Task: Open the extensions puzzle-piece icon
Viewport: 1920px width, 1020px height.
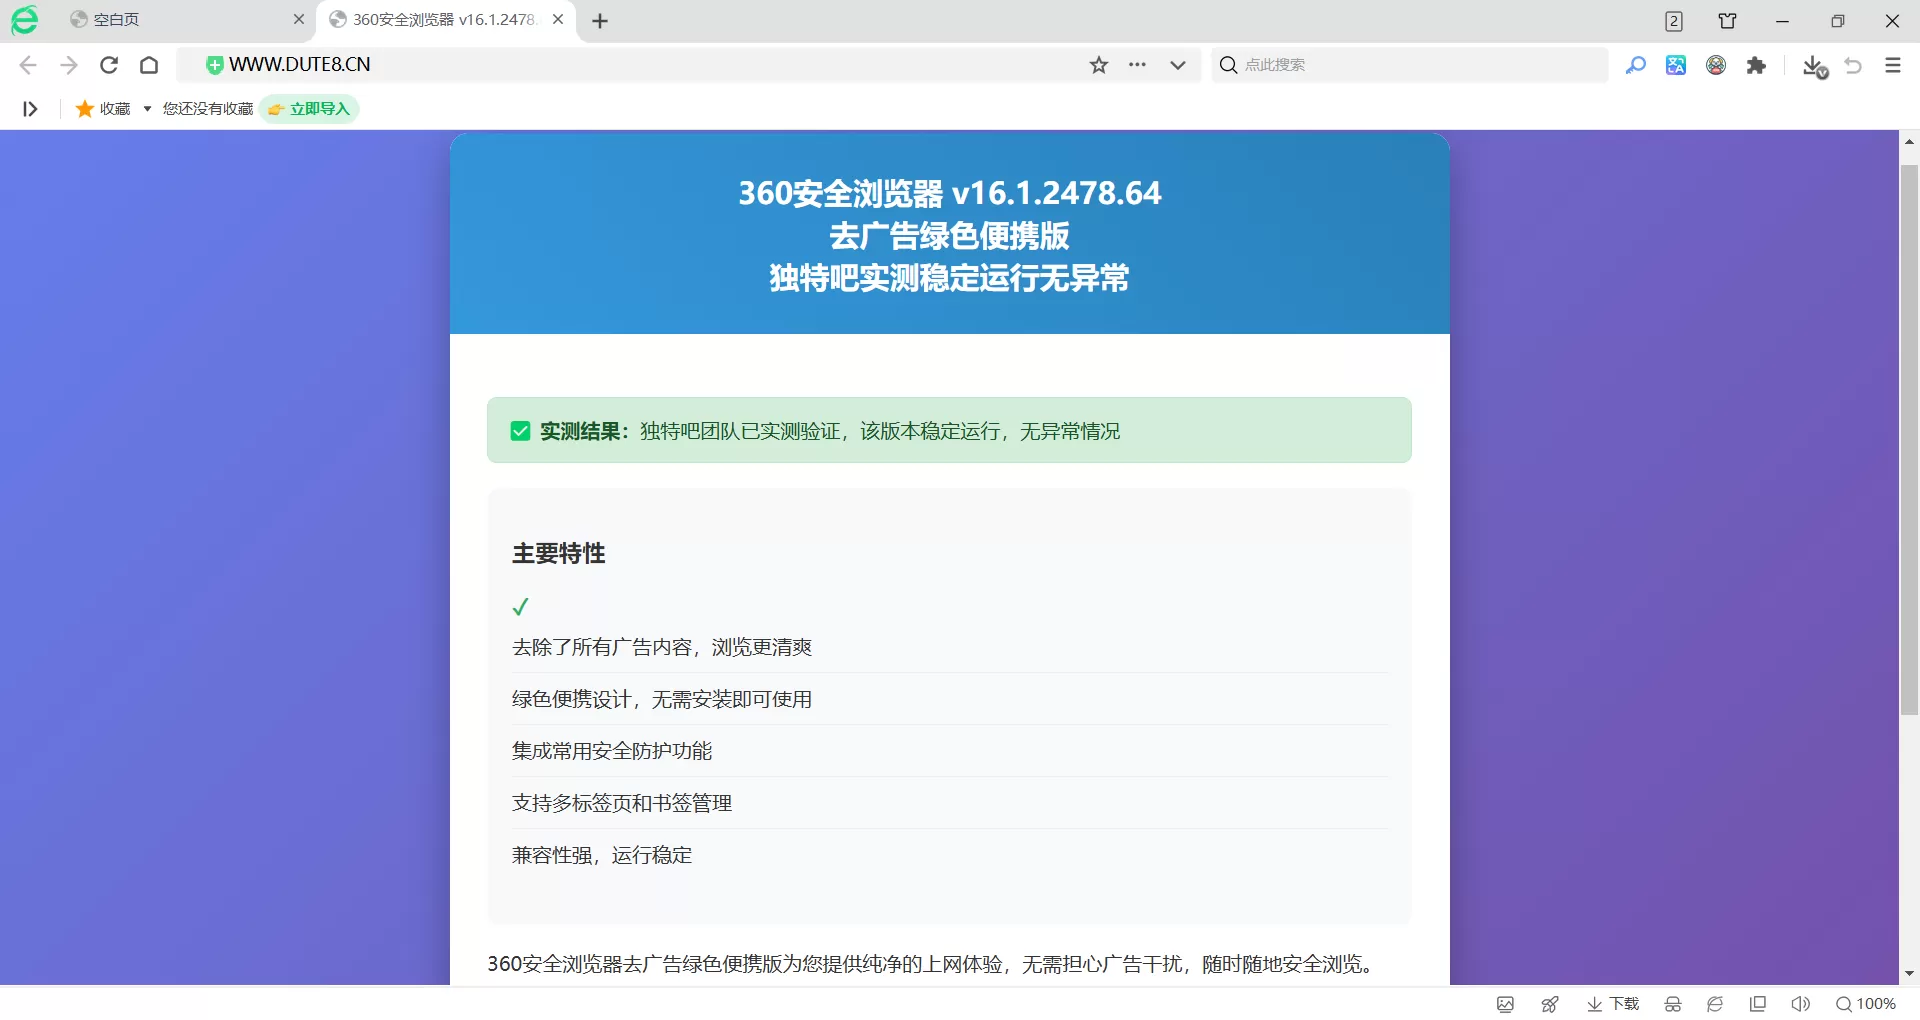Action: tap(1757, 64)
